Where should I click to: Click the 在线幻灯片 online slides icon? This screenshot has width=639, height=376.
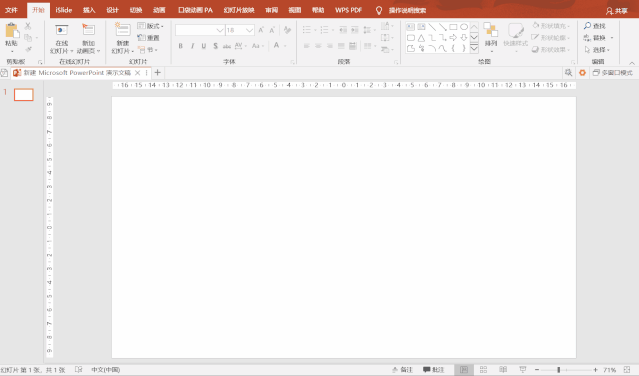point(62,31)
